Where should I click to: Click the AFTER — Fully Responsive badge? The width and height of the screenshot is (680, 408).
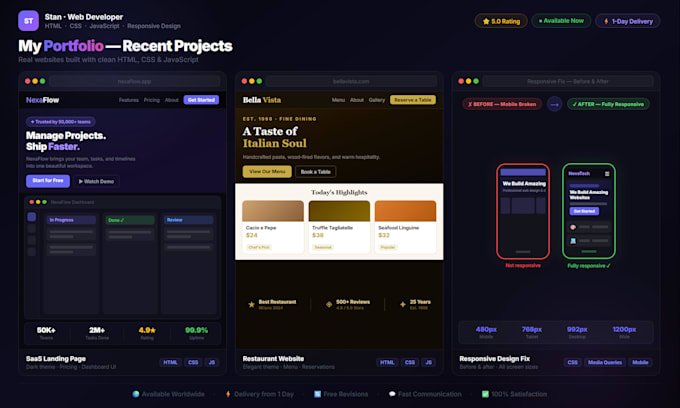608,104
